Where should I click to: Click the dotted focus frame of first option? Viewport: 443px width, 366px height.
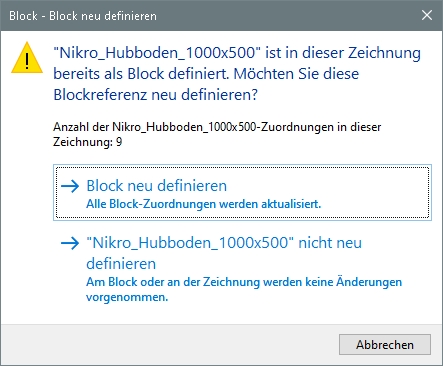click(x=242, y=192)
